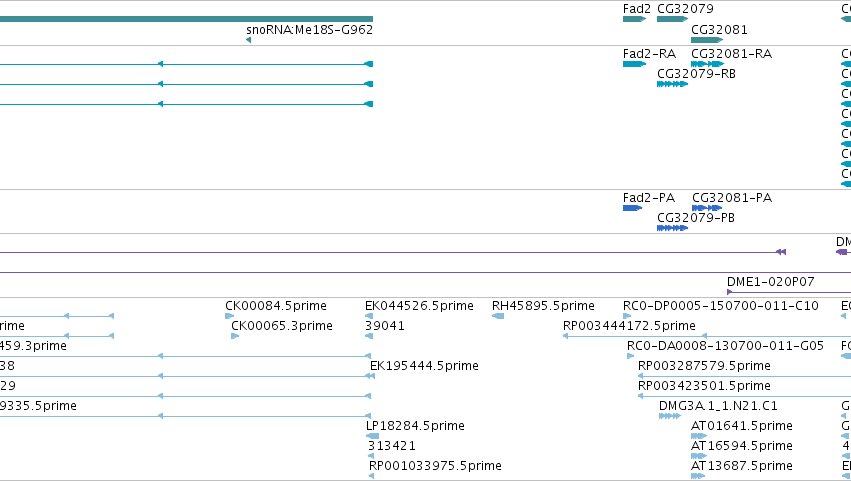Open RC0-DP0005-150700-011-C10 label
851x481 pixels.
[721, 306]
